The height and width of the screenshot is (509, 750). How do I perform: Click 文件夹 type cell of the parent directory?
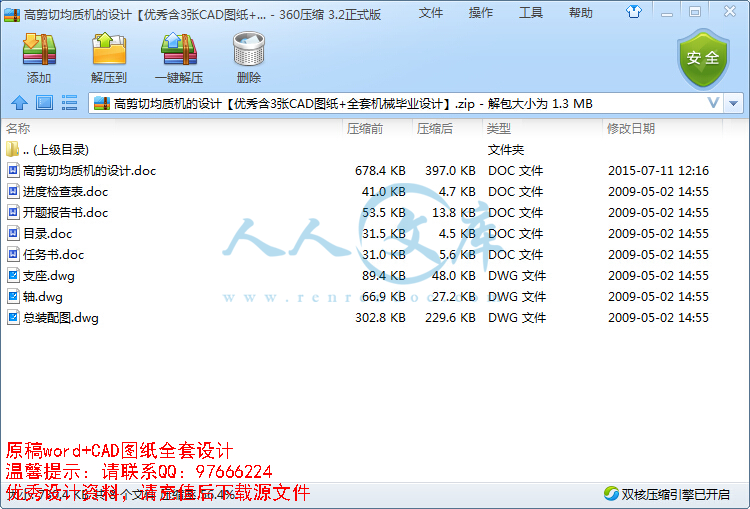[x=506, y=150]
